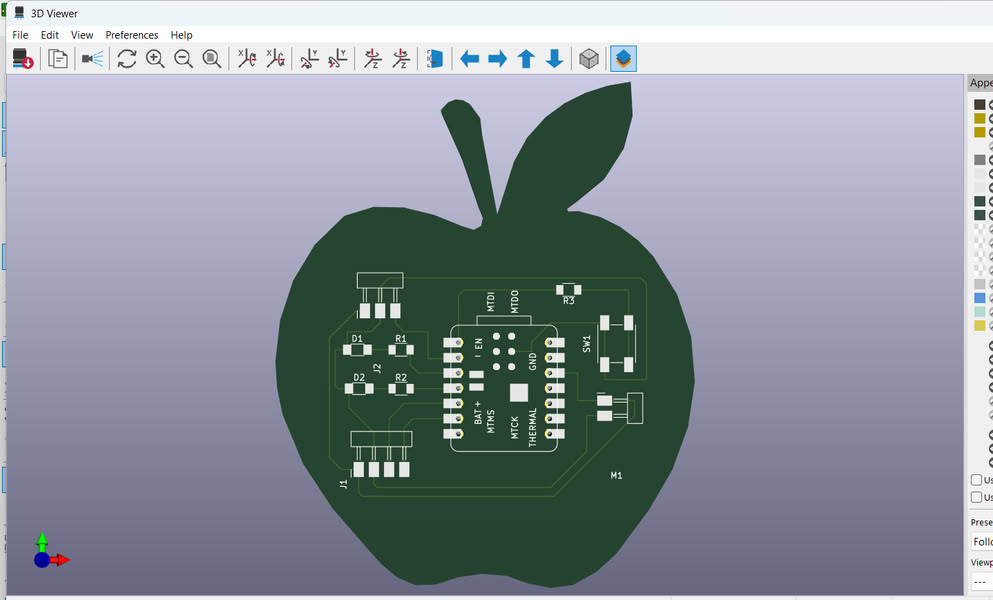This screenshot has width=993, height=600.
Task: Pan board left with blue left arrow
Action: pos(469,59)
